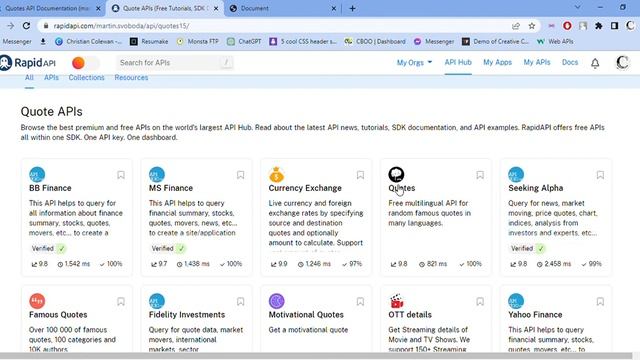
Task: Open the ChatGPT bookmark
Action: click(x=244, y=42)
